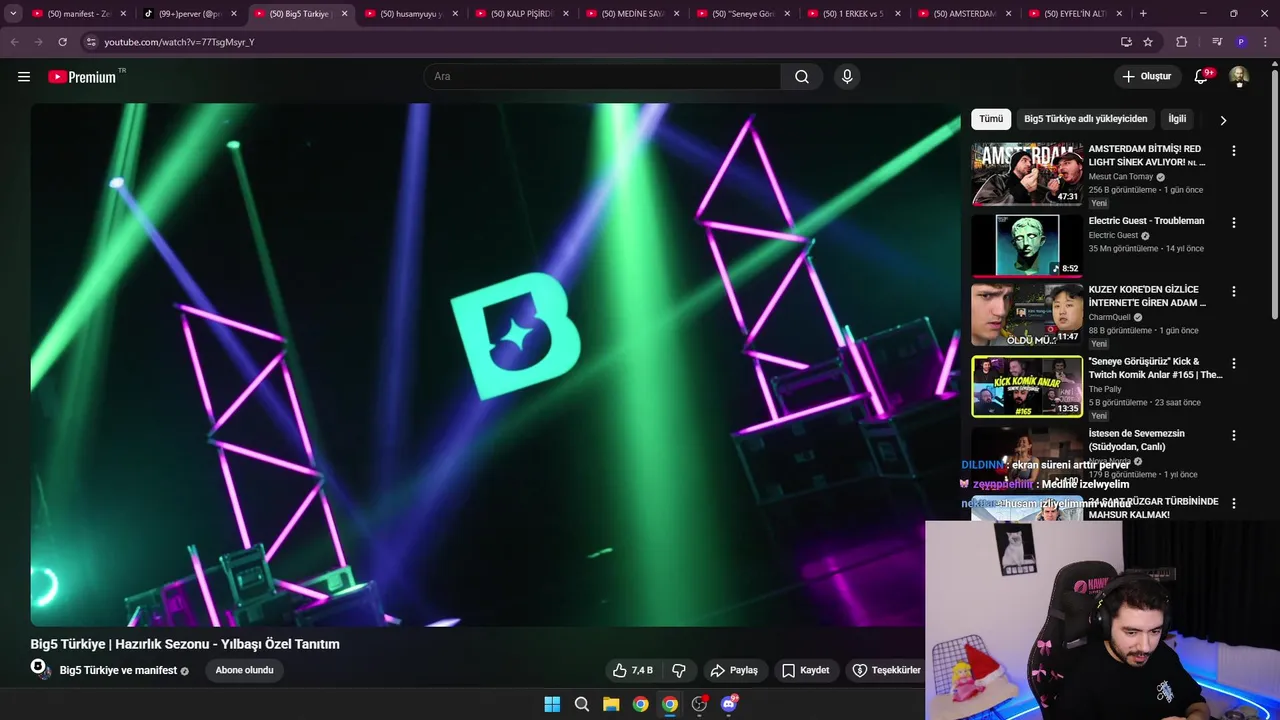This screenshot has height=720, width=1280.
Task: Open Kick Komik Anlar #165 thumbnail
Action: pyautogui.click(x=1027, y=387)
